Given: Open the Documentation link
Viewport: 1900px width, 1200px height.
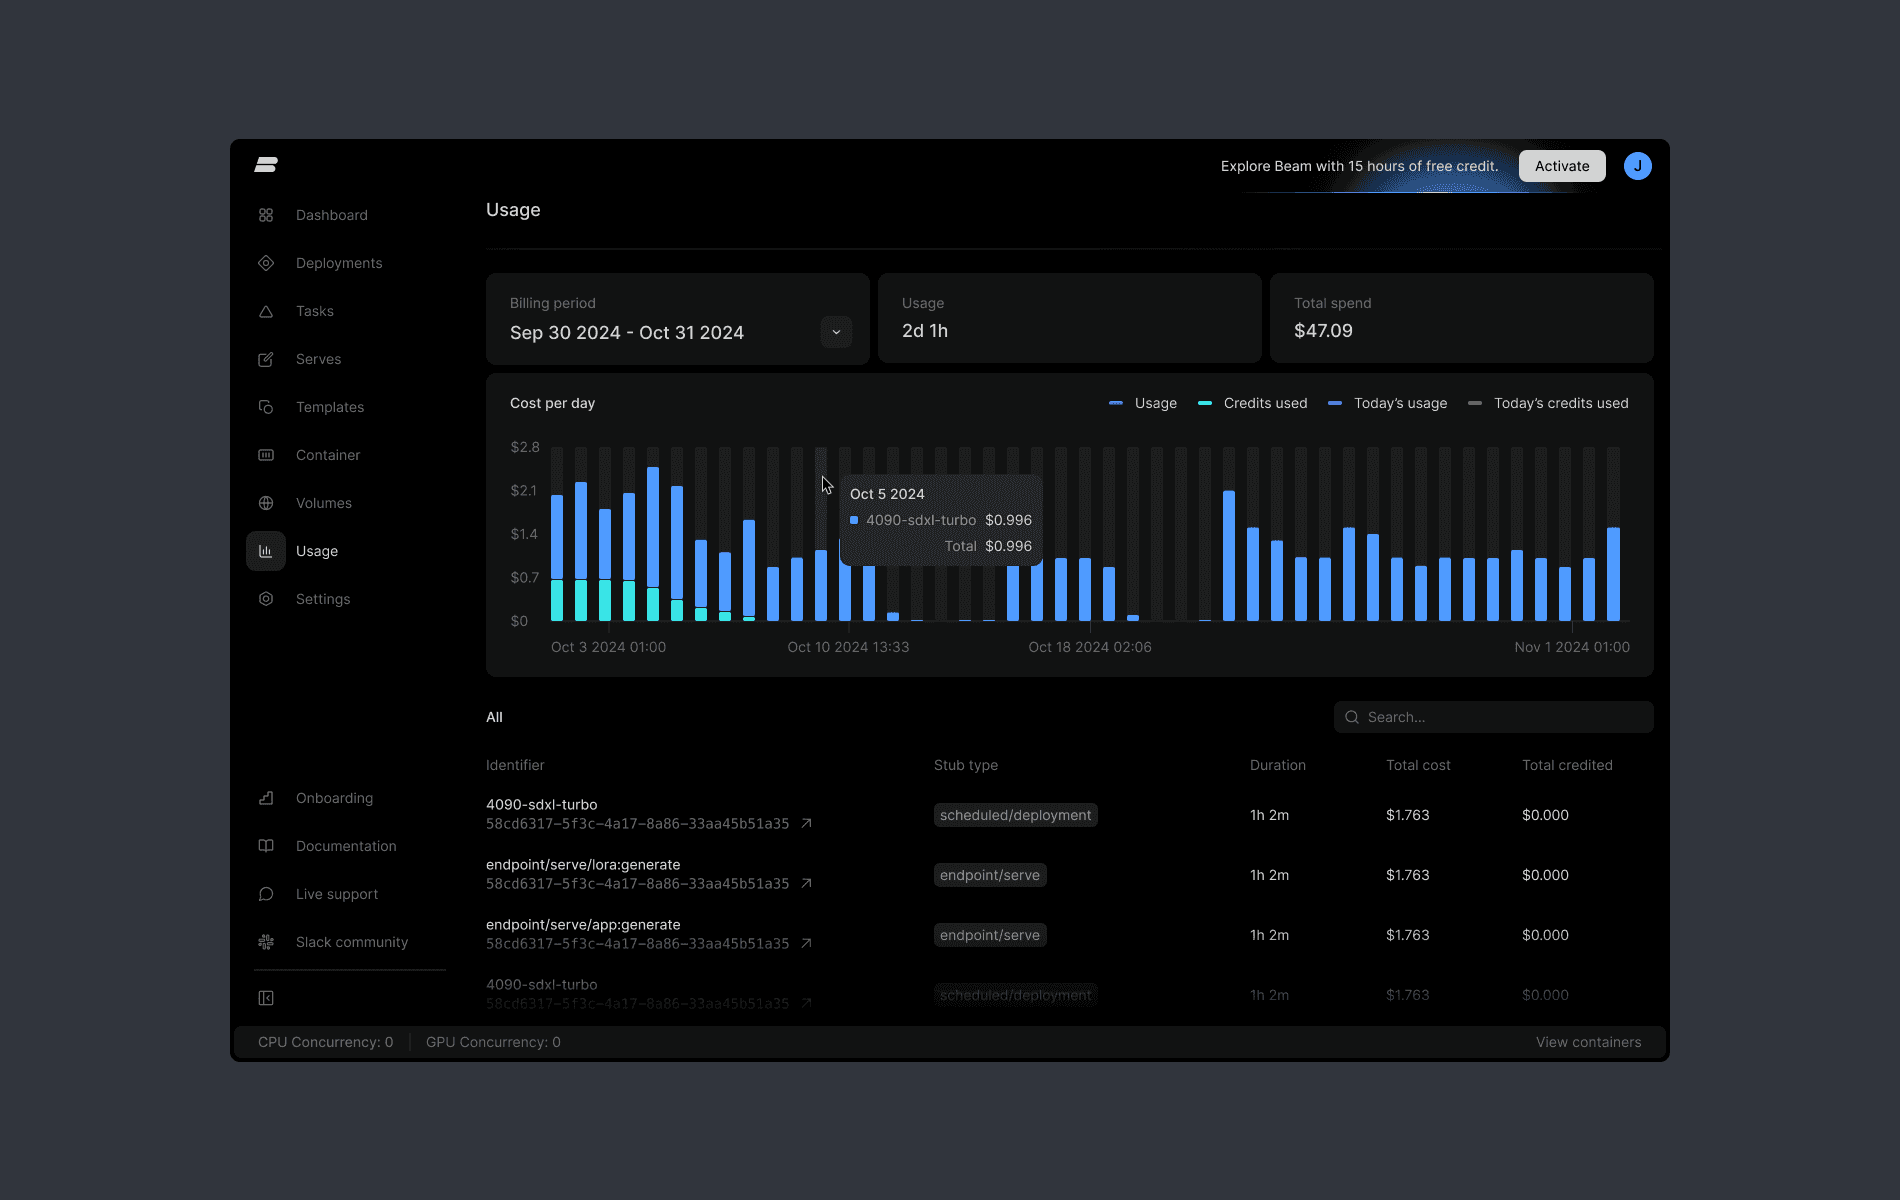Looking at the screenshot, I should tap(346, 846).
